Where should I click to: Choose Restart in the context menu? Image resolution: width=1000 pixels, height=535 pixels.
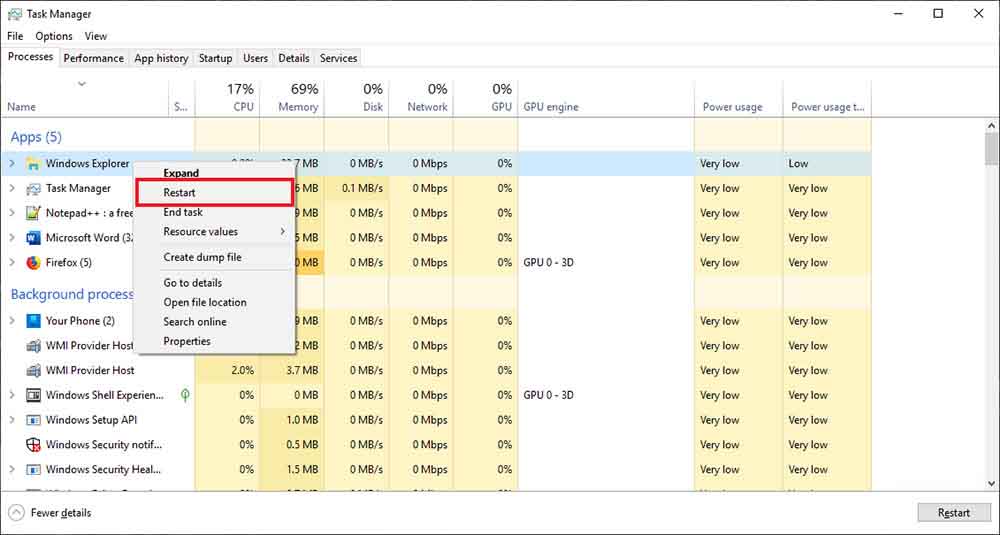click(215, 193)
